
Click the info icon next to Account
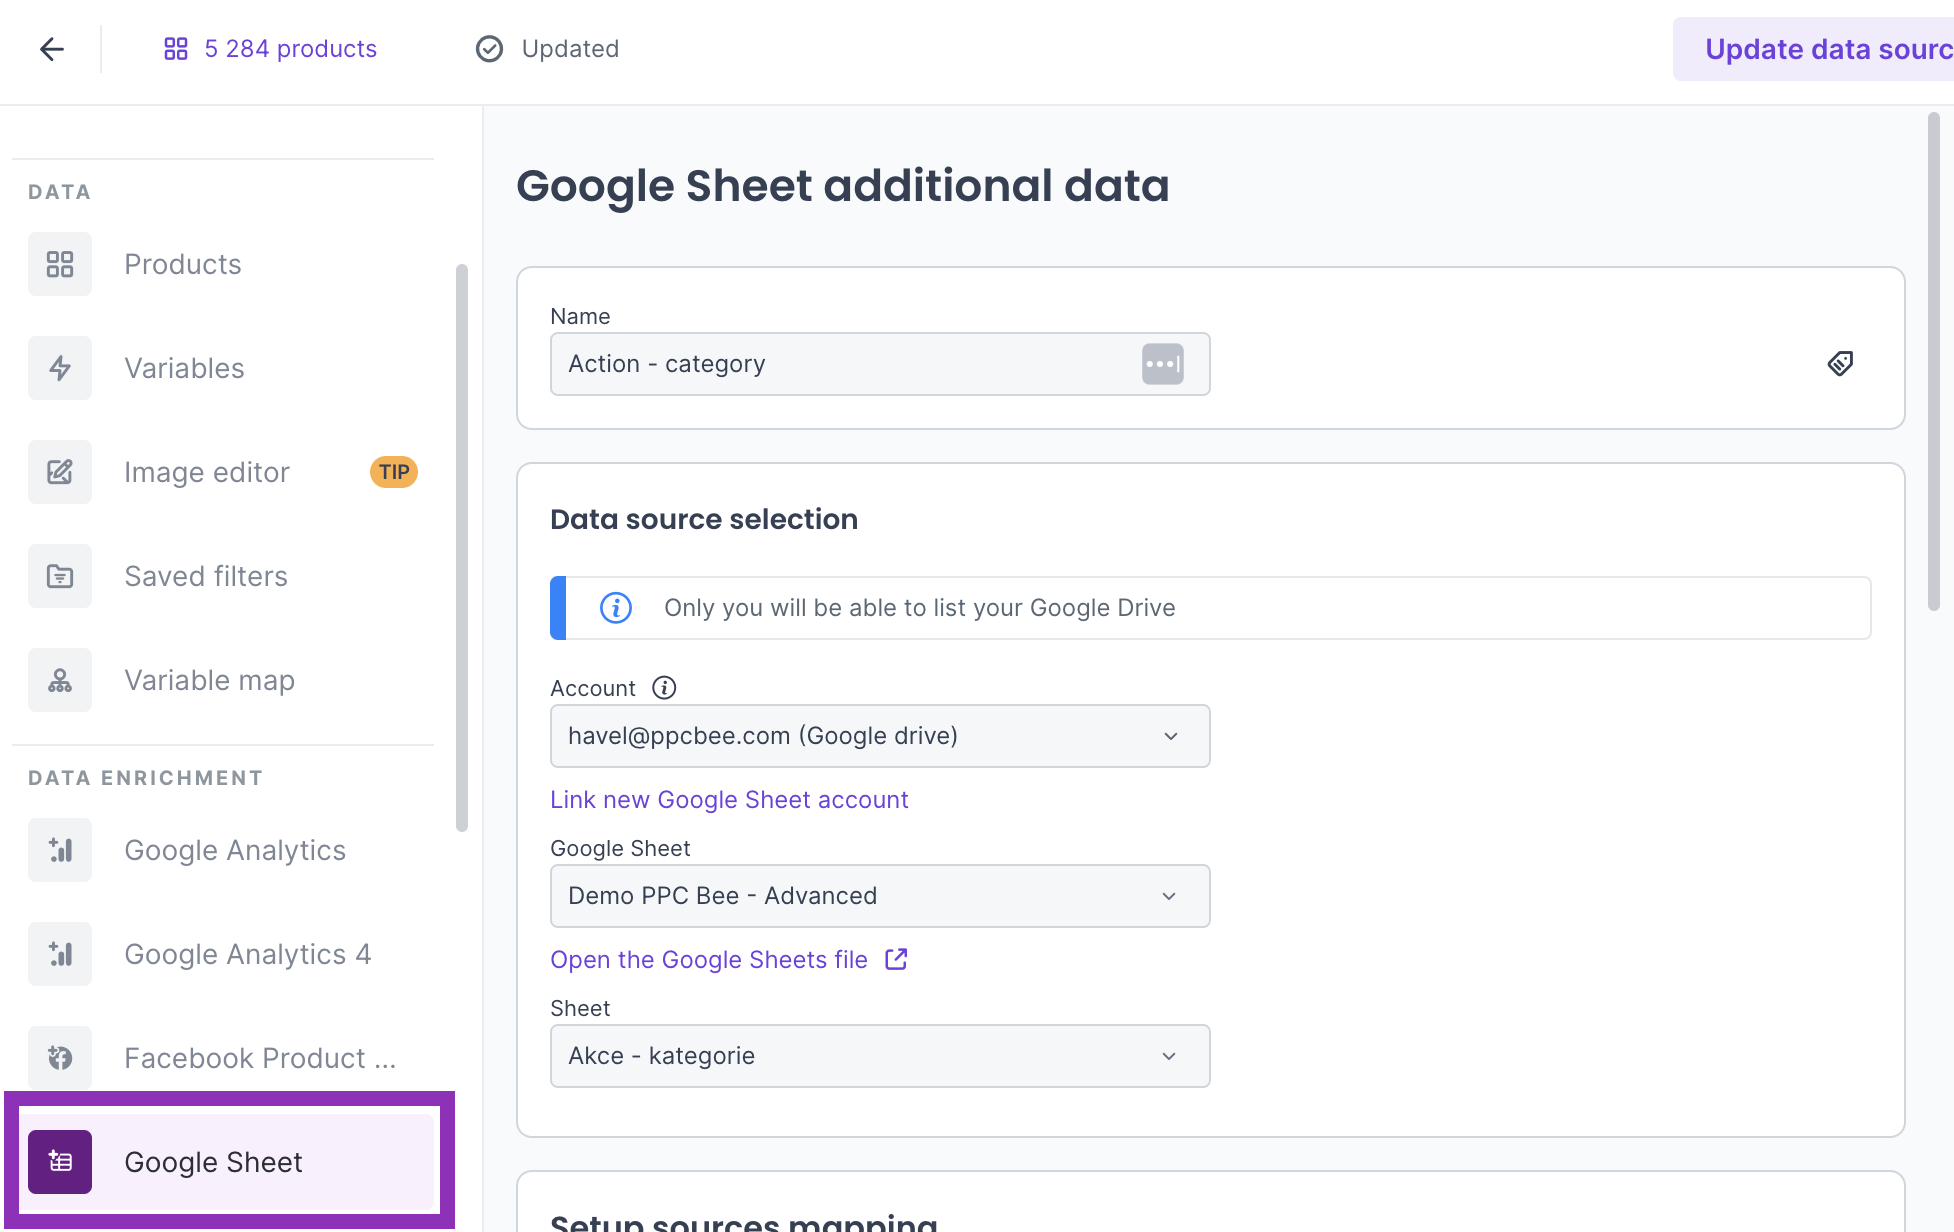click(664, 688)
